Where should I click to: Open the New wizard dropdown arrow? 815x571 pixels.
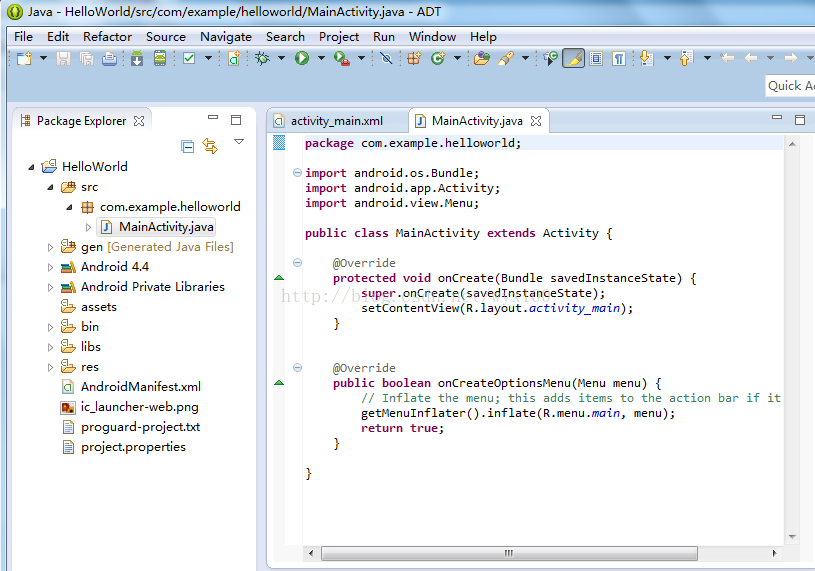pyautogui.click(x=43, y=58)
